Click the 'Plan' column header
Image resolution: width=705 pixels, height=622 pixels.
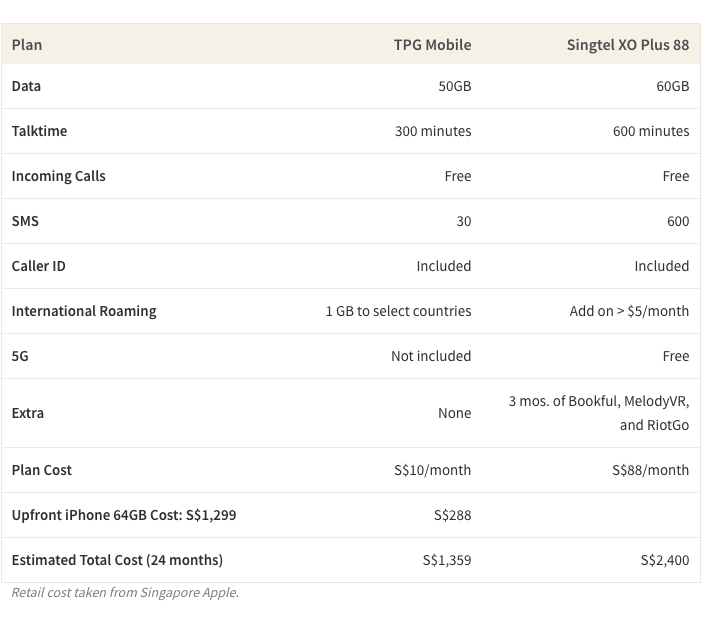(x=27, y=45)
